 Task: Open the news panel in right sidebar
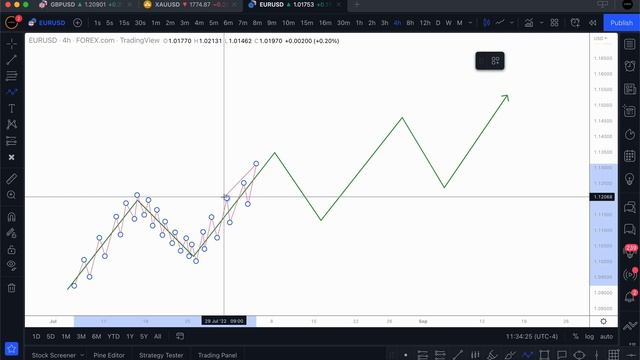pyautogui.click(x=630, y=89)
